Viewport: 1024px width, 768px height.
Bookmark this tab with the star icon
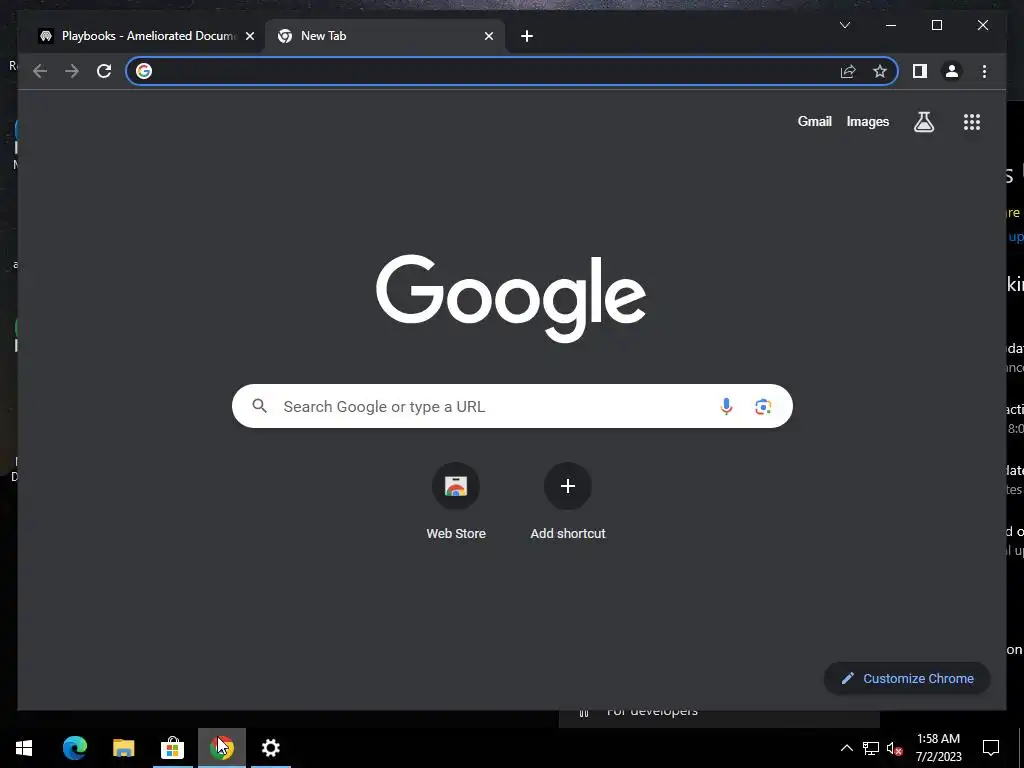pyautogui.click(x=880, y=71)
